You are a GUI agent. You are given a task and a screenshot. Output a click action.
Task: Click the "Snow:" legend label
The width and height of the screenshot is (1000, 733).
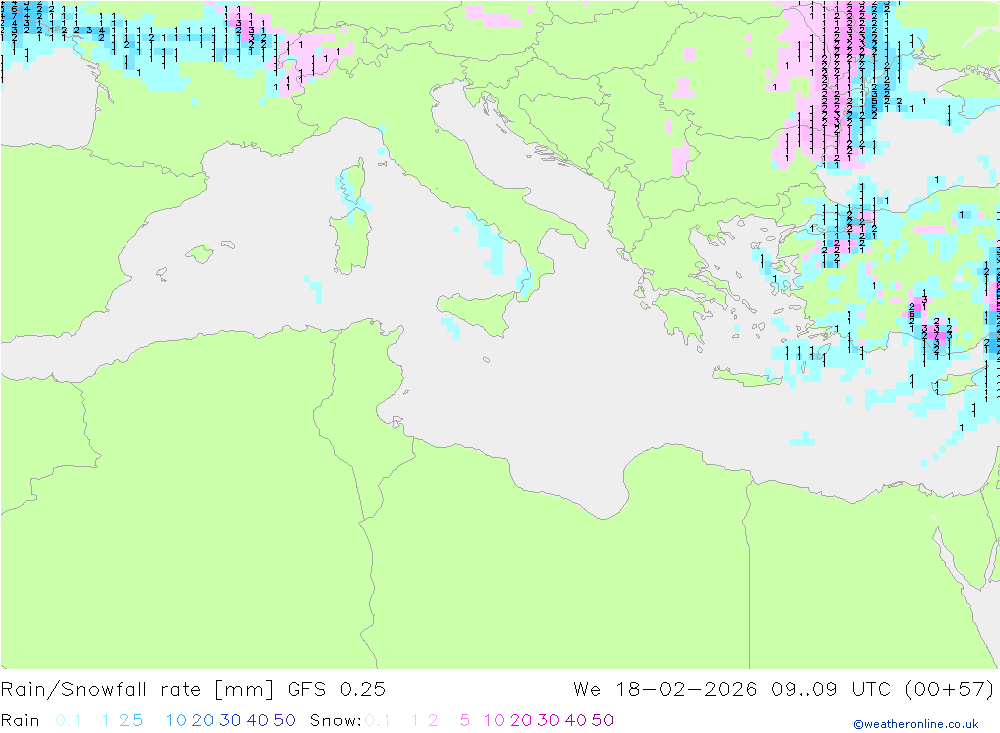pos(335,720)
